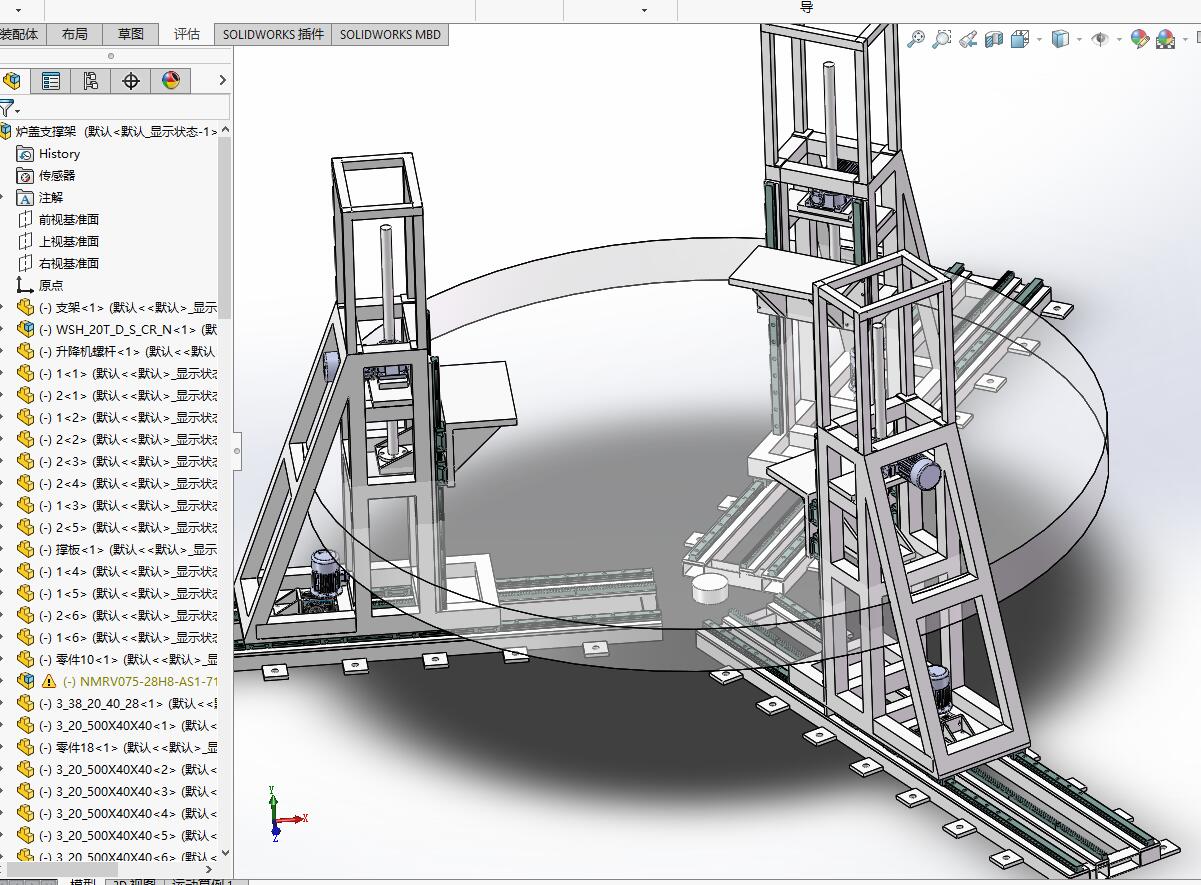Screen dimensions: 1201x885
Task: Switch to the DimXpertManager crosshair tab
Action: coord(131,81)
